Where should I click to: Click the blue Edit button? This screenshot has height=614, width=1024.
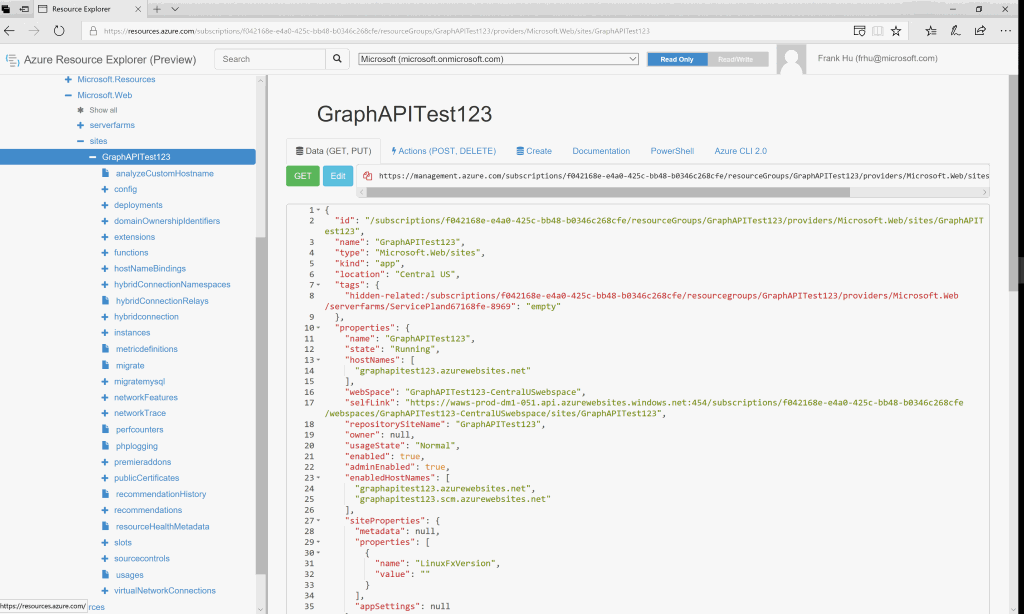click(338, 176)
